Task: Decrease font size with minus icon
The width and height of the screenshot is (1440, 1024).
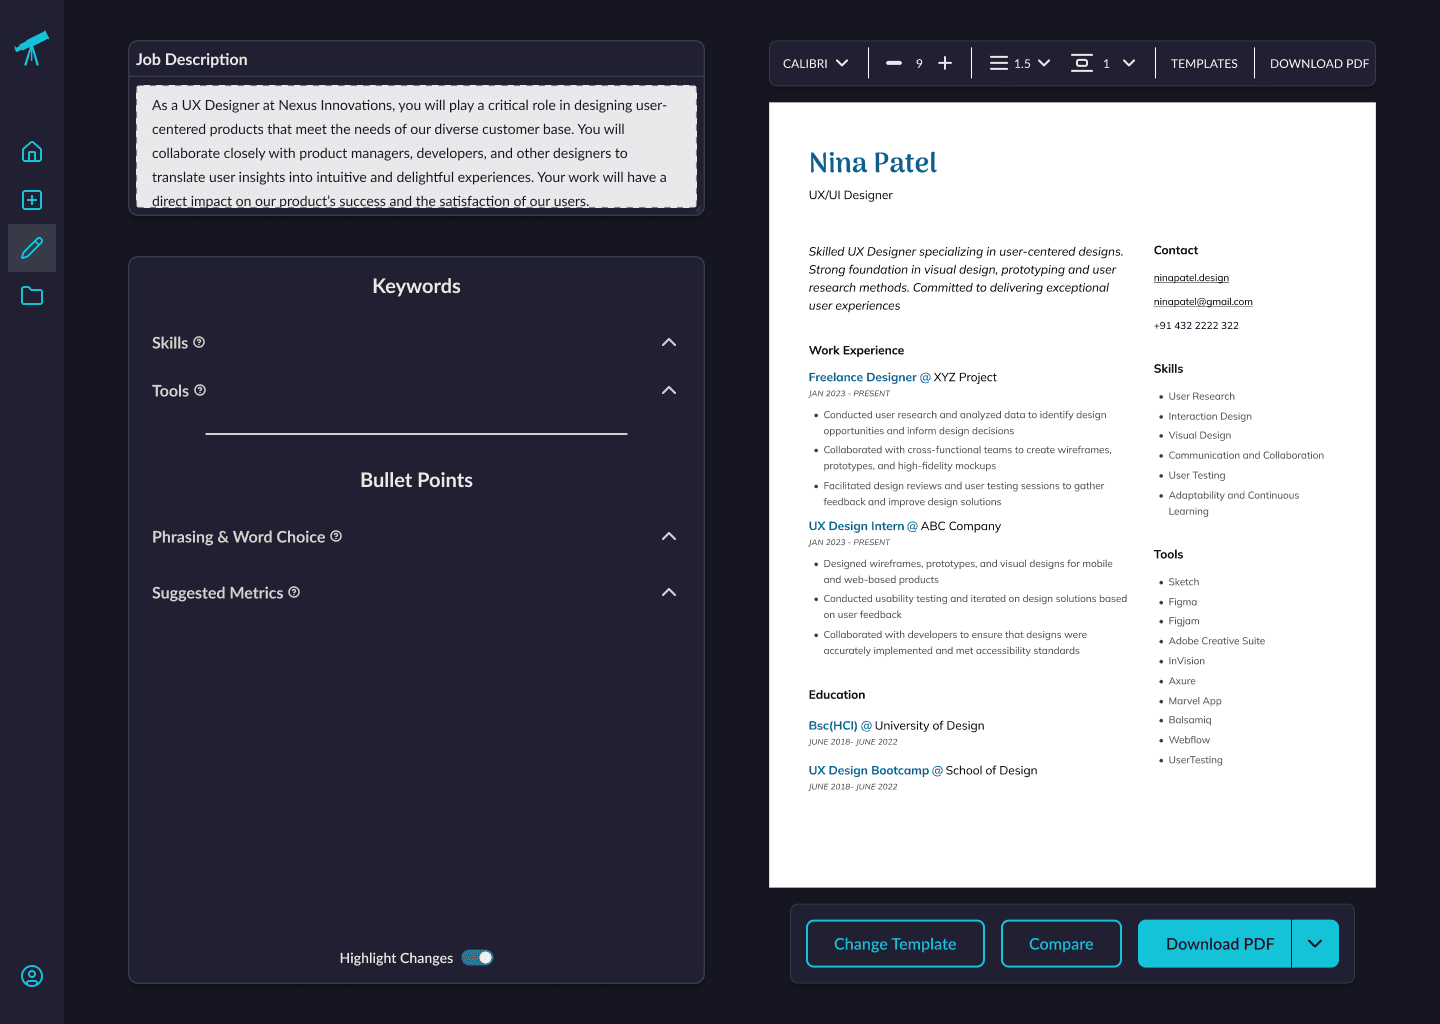Action: coord(894,63)
